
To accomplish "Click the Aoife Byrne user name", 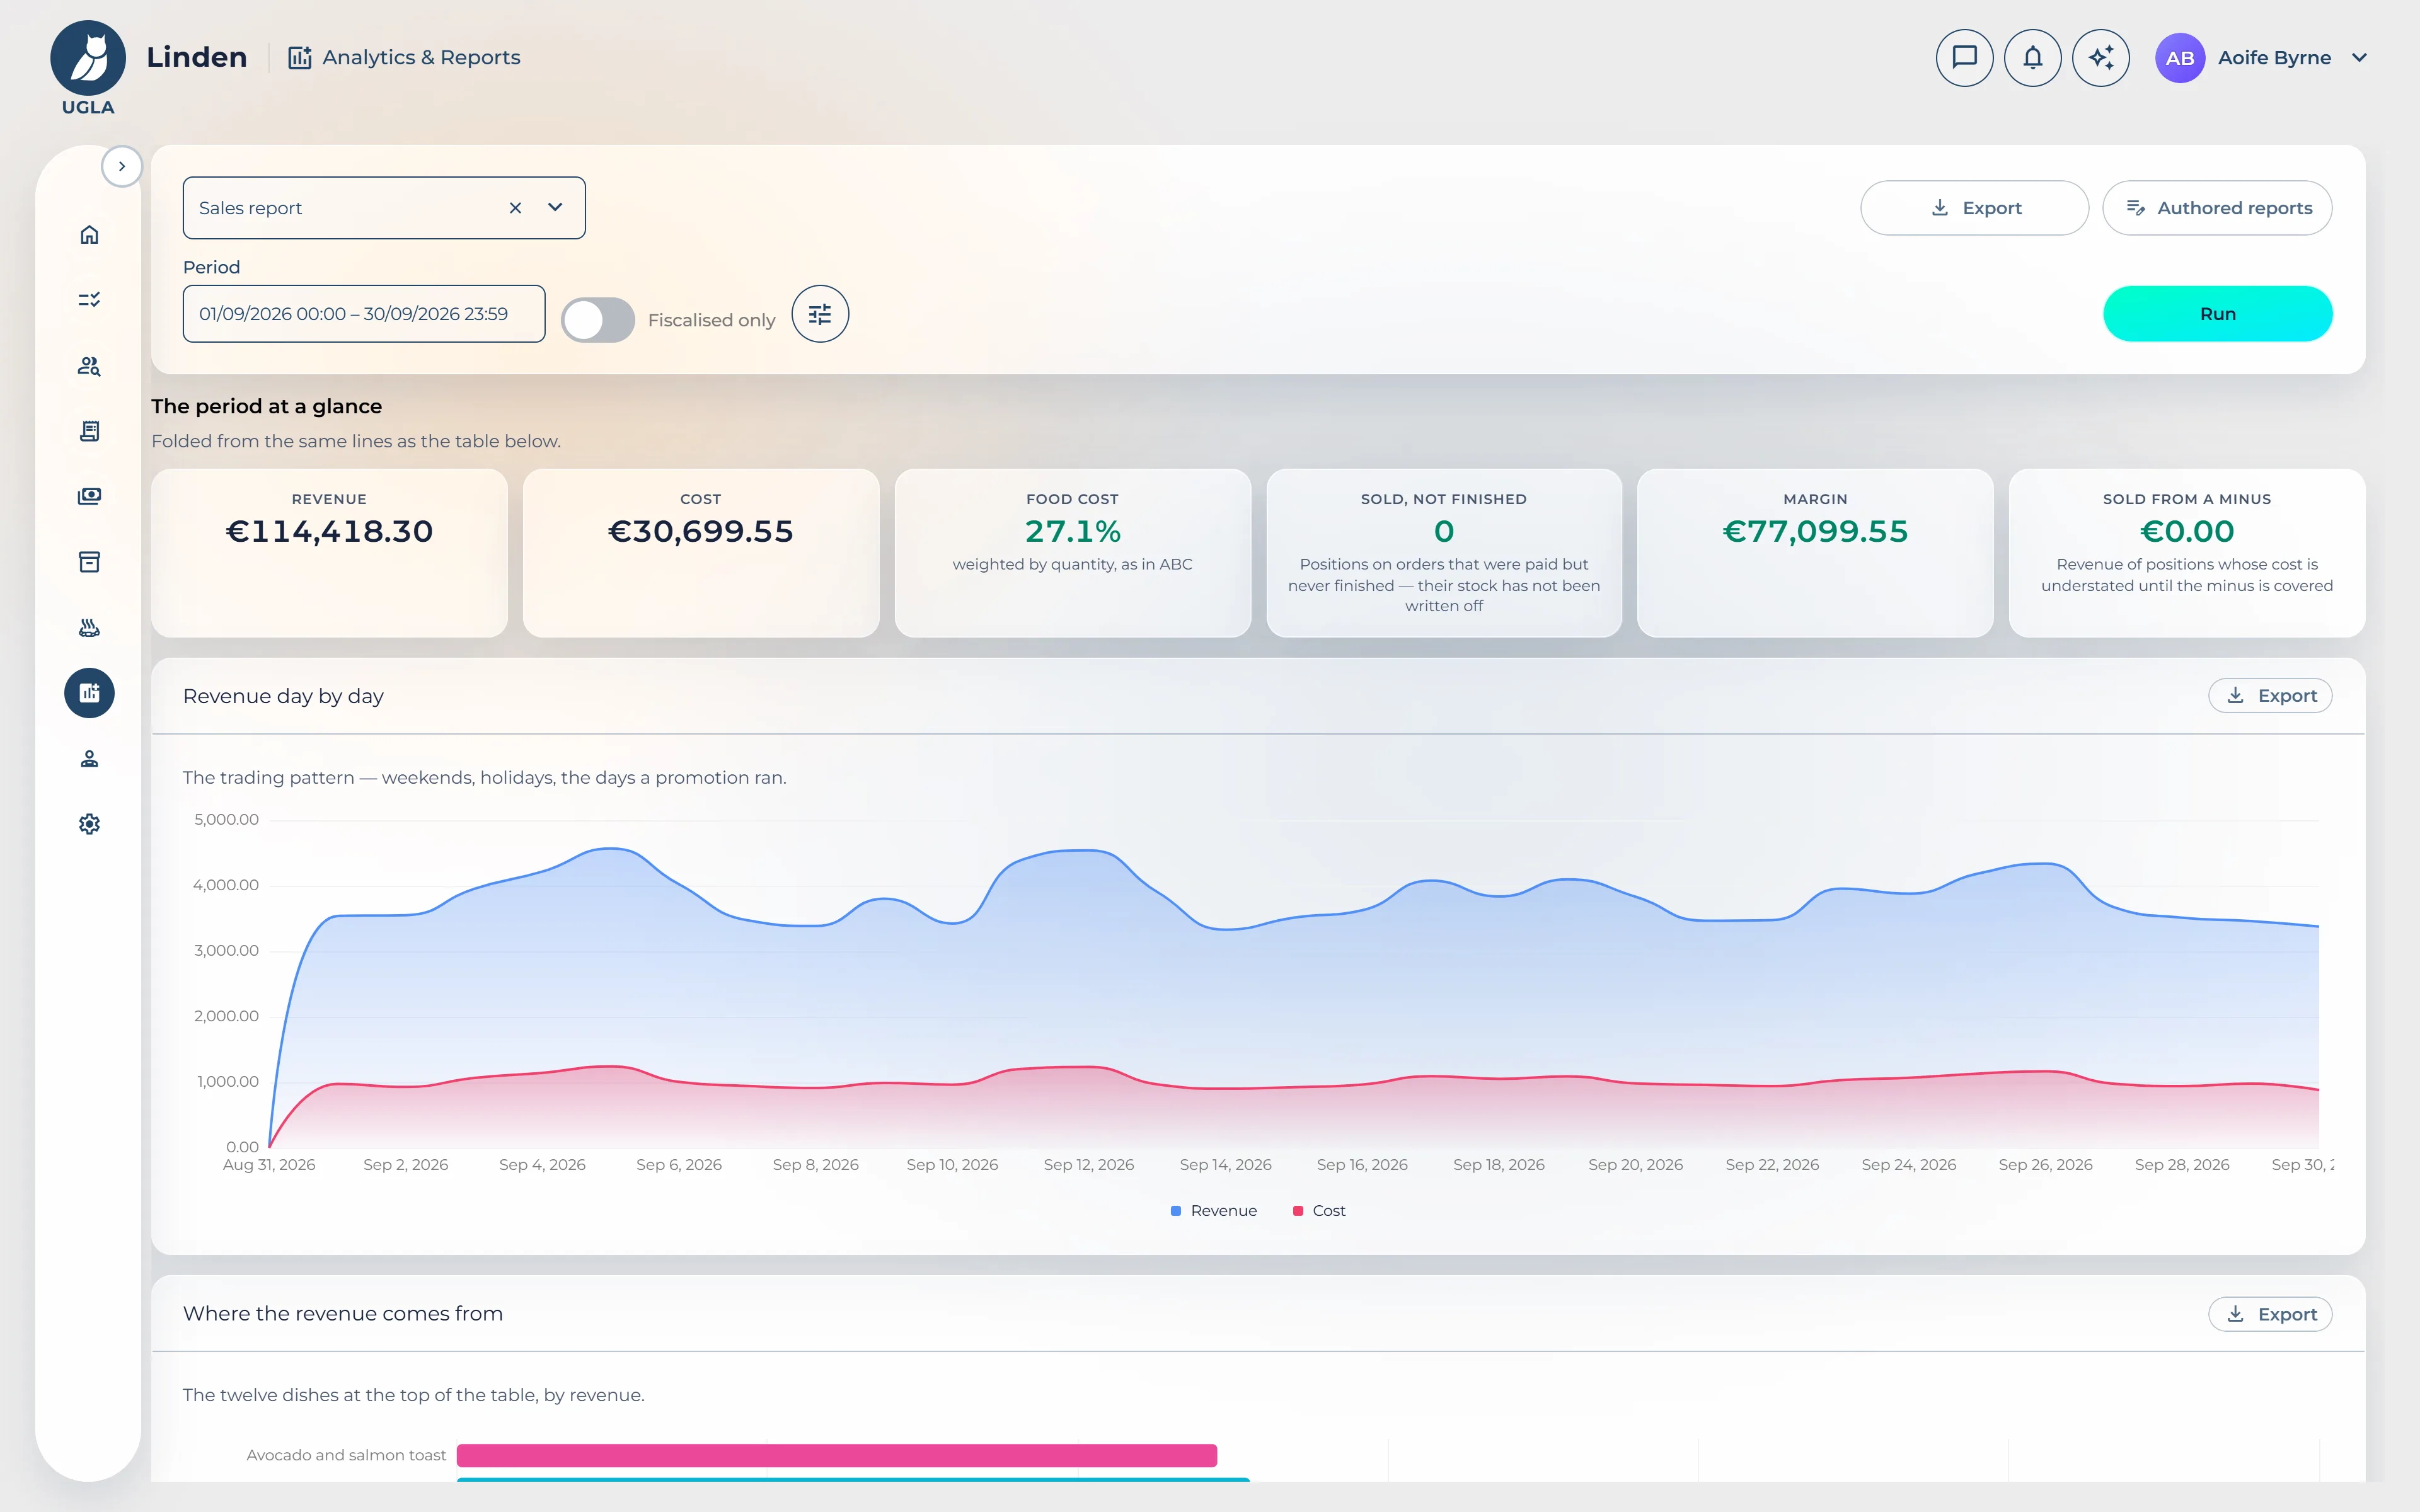I will click(2274, 58).
